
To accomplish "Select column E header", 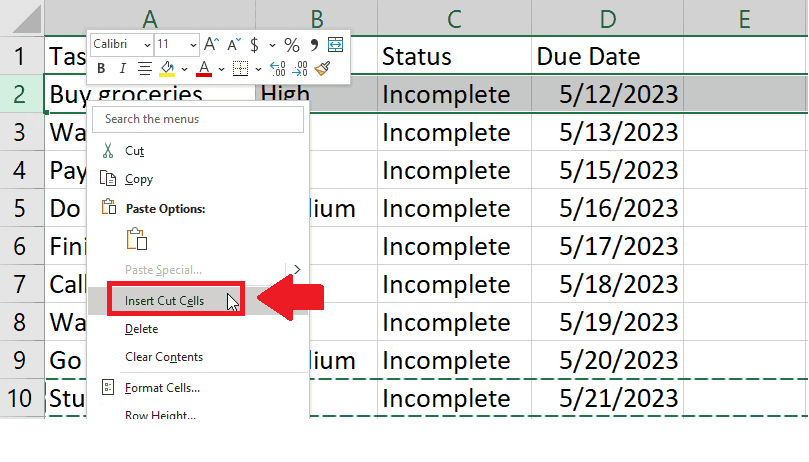I will (x=745, y=18).
